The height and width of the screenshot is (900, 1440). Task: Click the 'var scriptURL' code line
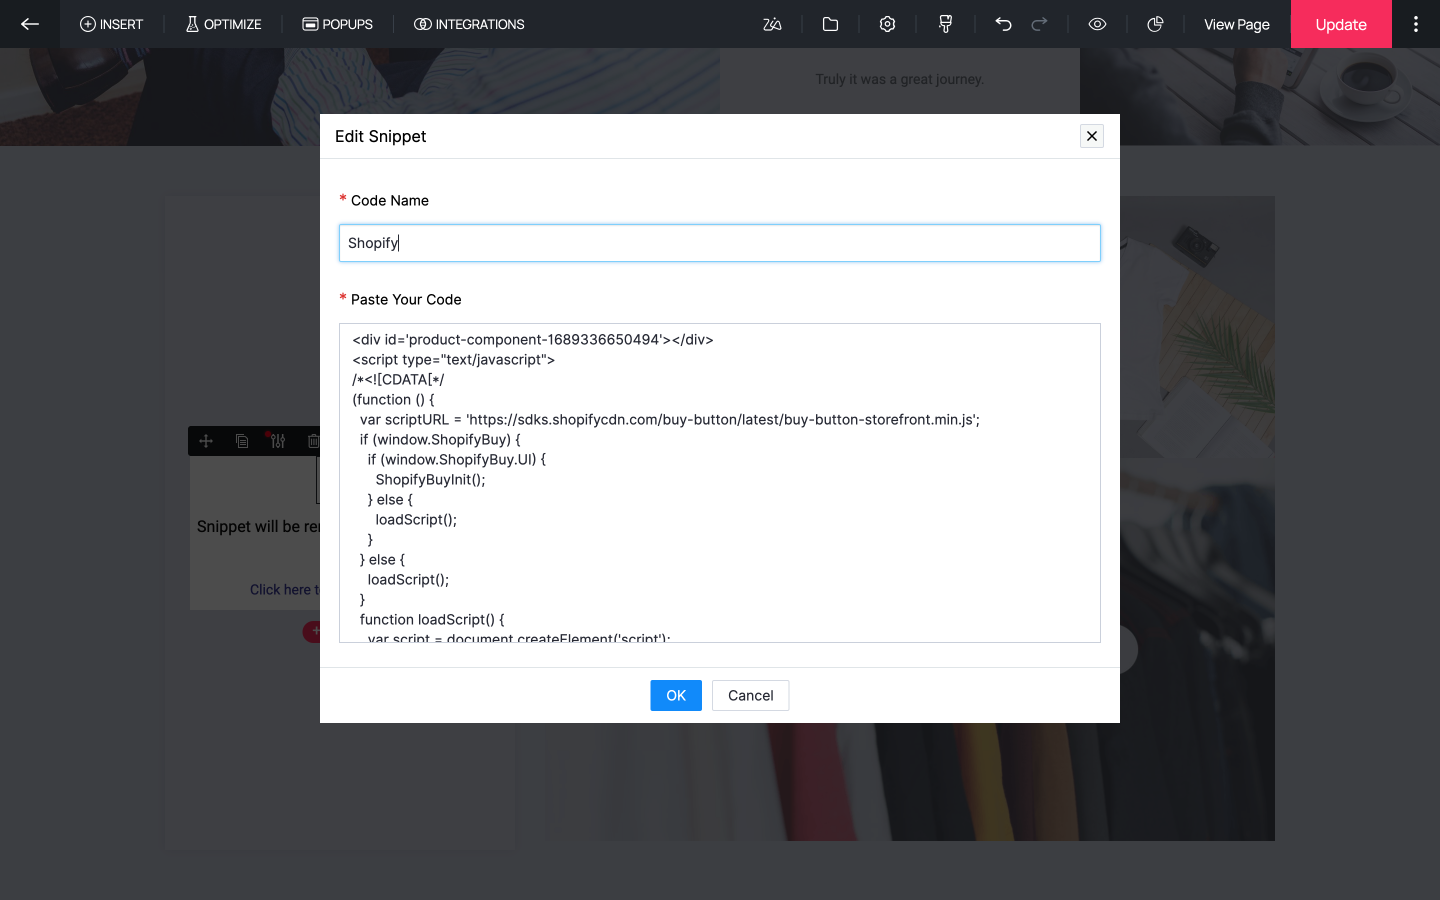click(x=670, y=420)
